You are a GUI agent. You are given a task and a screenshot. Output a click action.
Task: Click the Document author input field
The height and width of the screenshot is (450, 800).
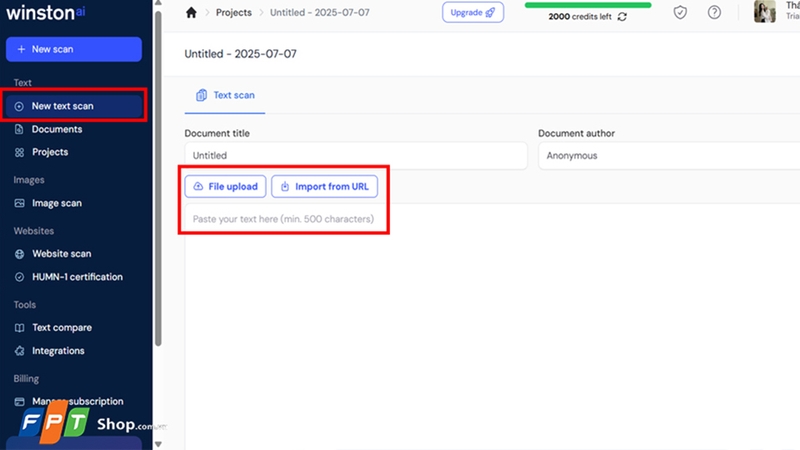tap(669, 156)
